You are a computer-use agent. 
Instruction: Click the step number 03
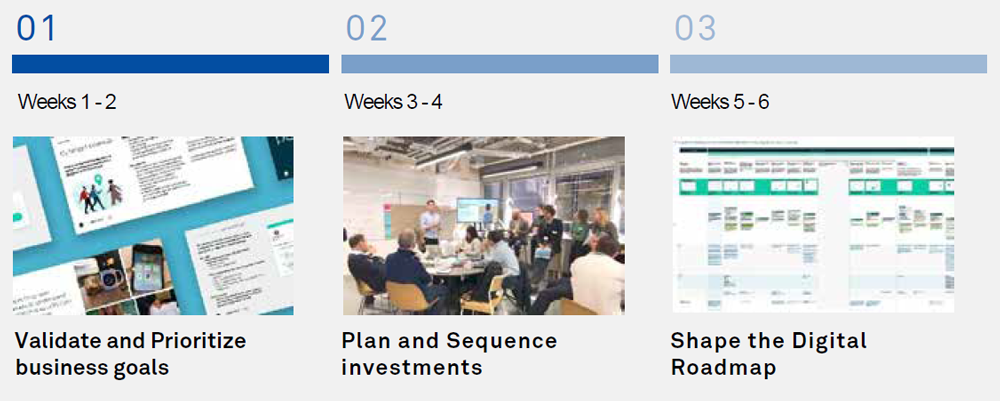695,28
